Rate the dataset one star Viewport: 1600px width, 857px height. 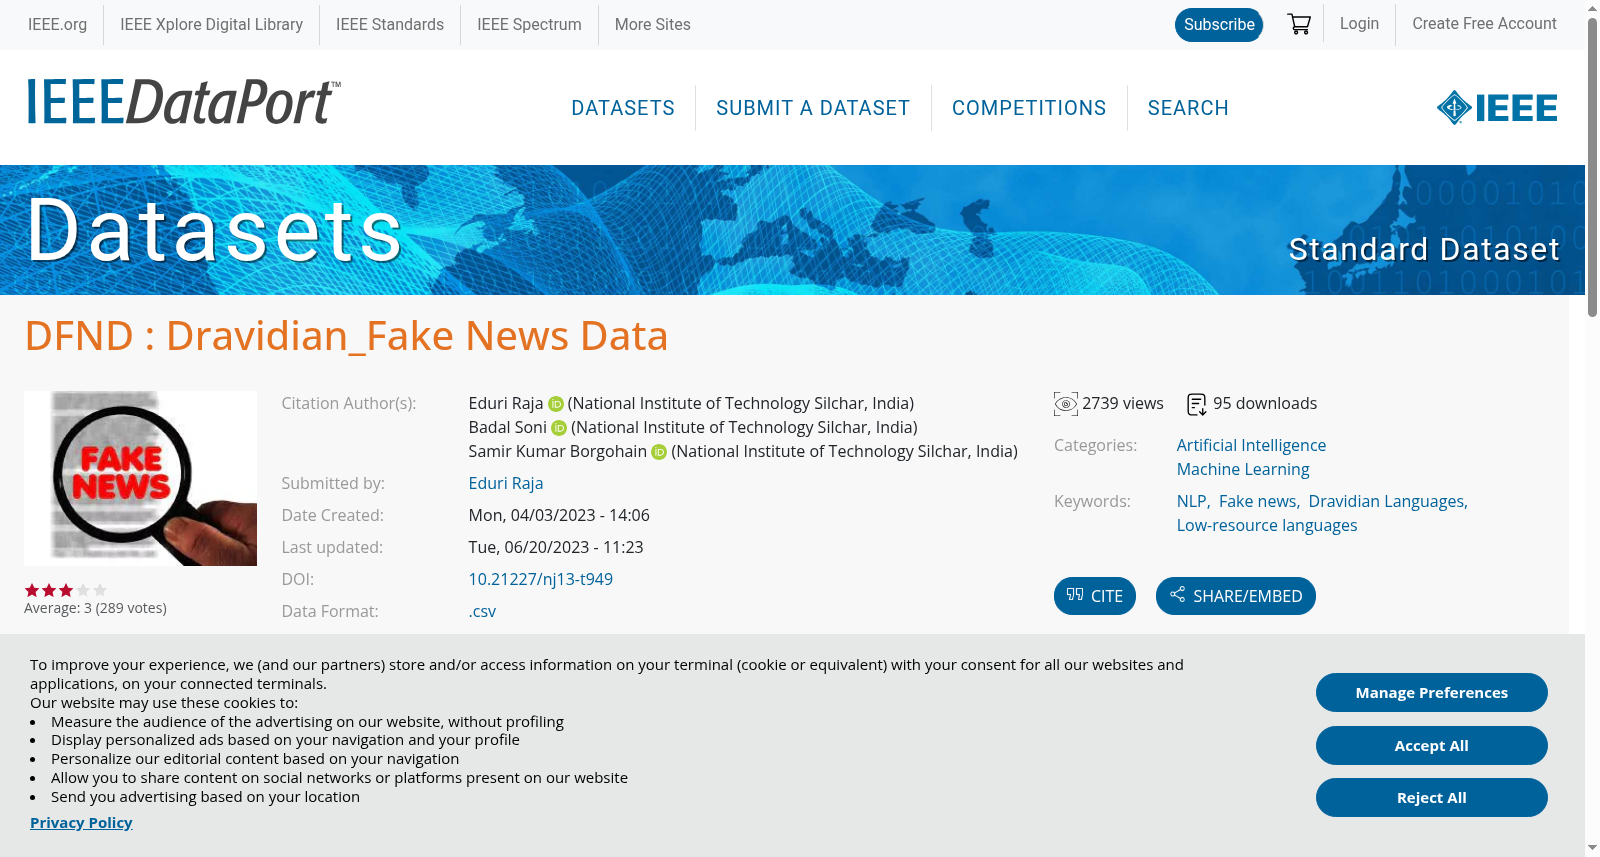pyautogui.click(x=32, y=590)
